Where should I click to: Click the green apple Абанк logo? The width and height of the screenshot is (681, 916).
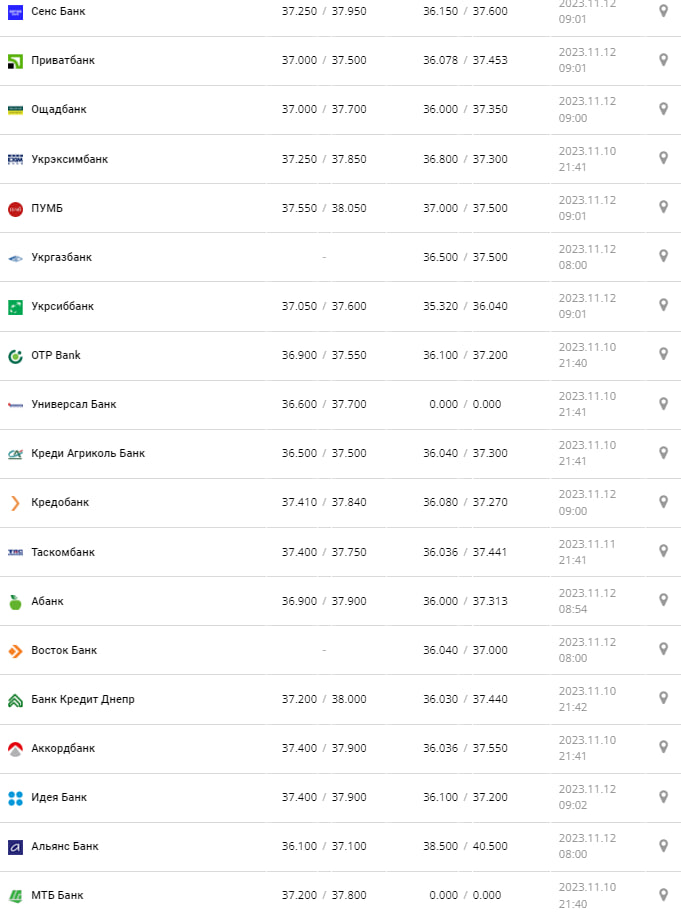pyautogui.click(x=15, y=602)
